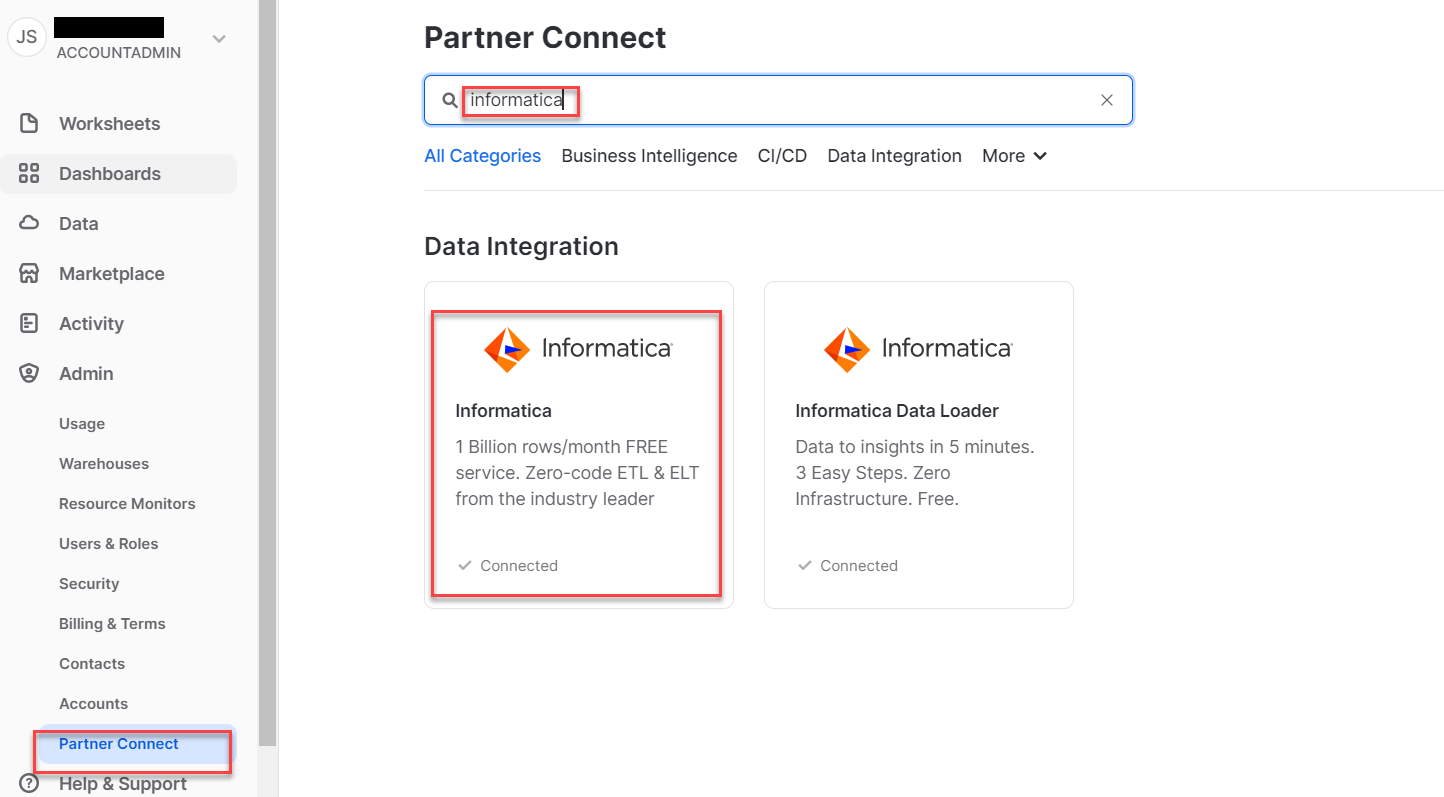Click the JS user avatar

coord(26,37)
